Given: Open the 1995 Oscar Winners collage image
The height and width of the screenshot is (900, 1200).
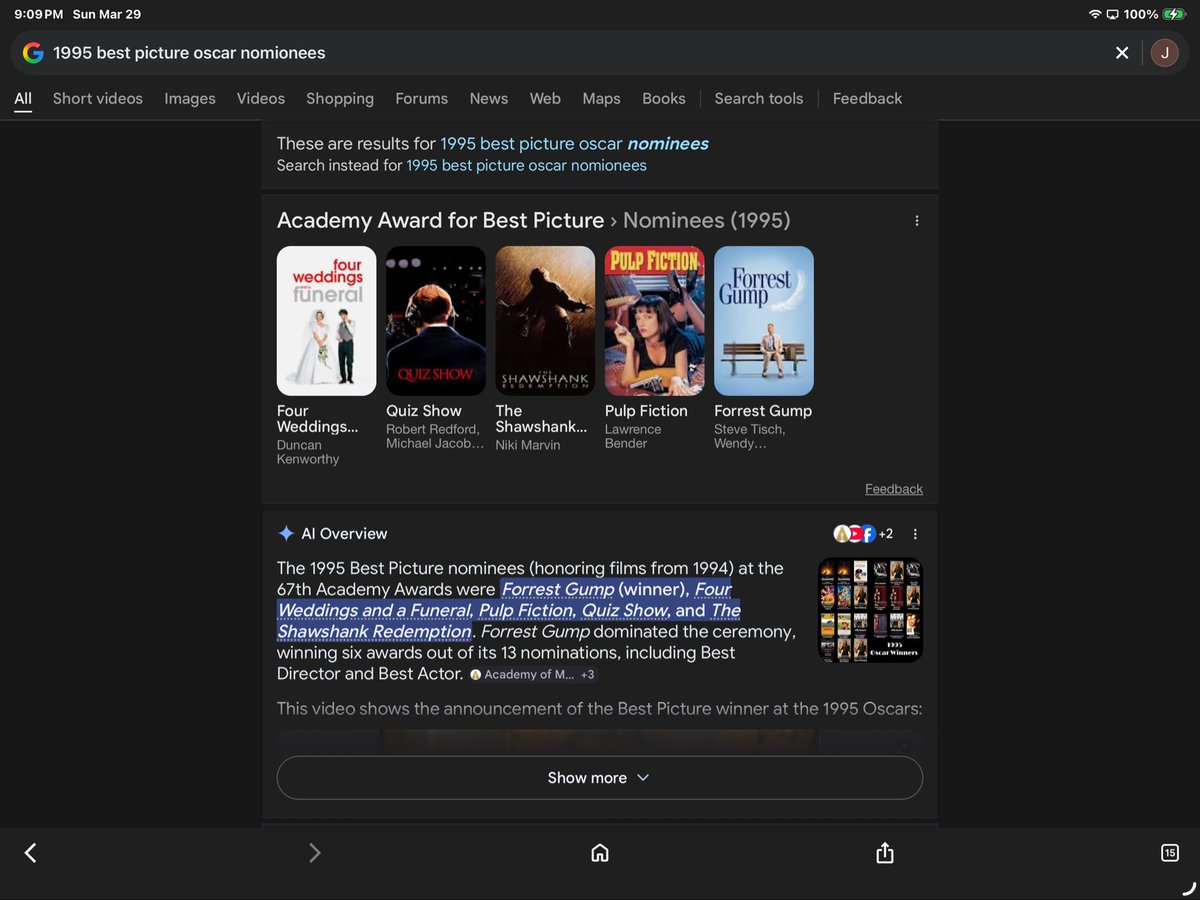Looking at the screenshot, I should click(870, 610).
